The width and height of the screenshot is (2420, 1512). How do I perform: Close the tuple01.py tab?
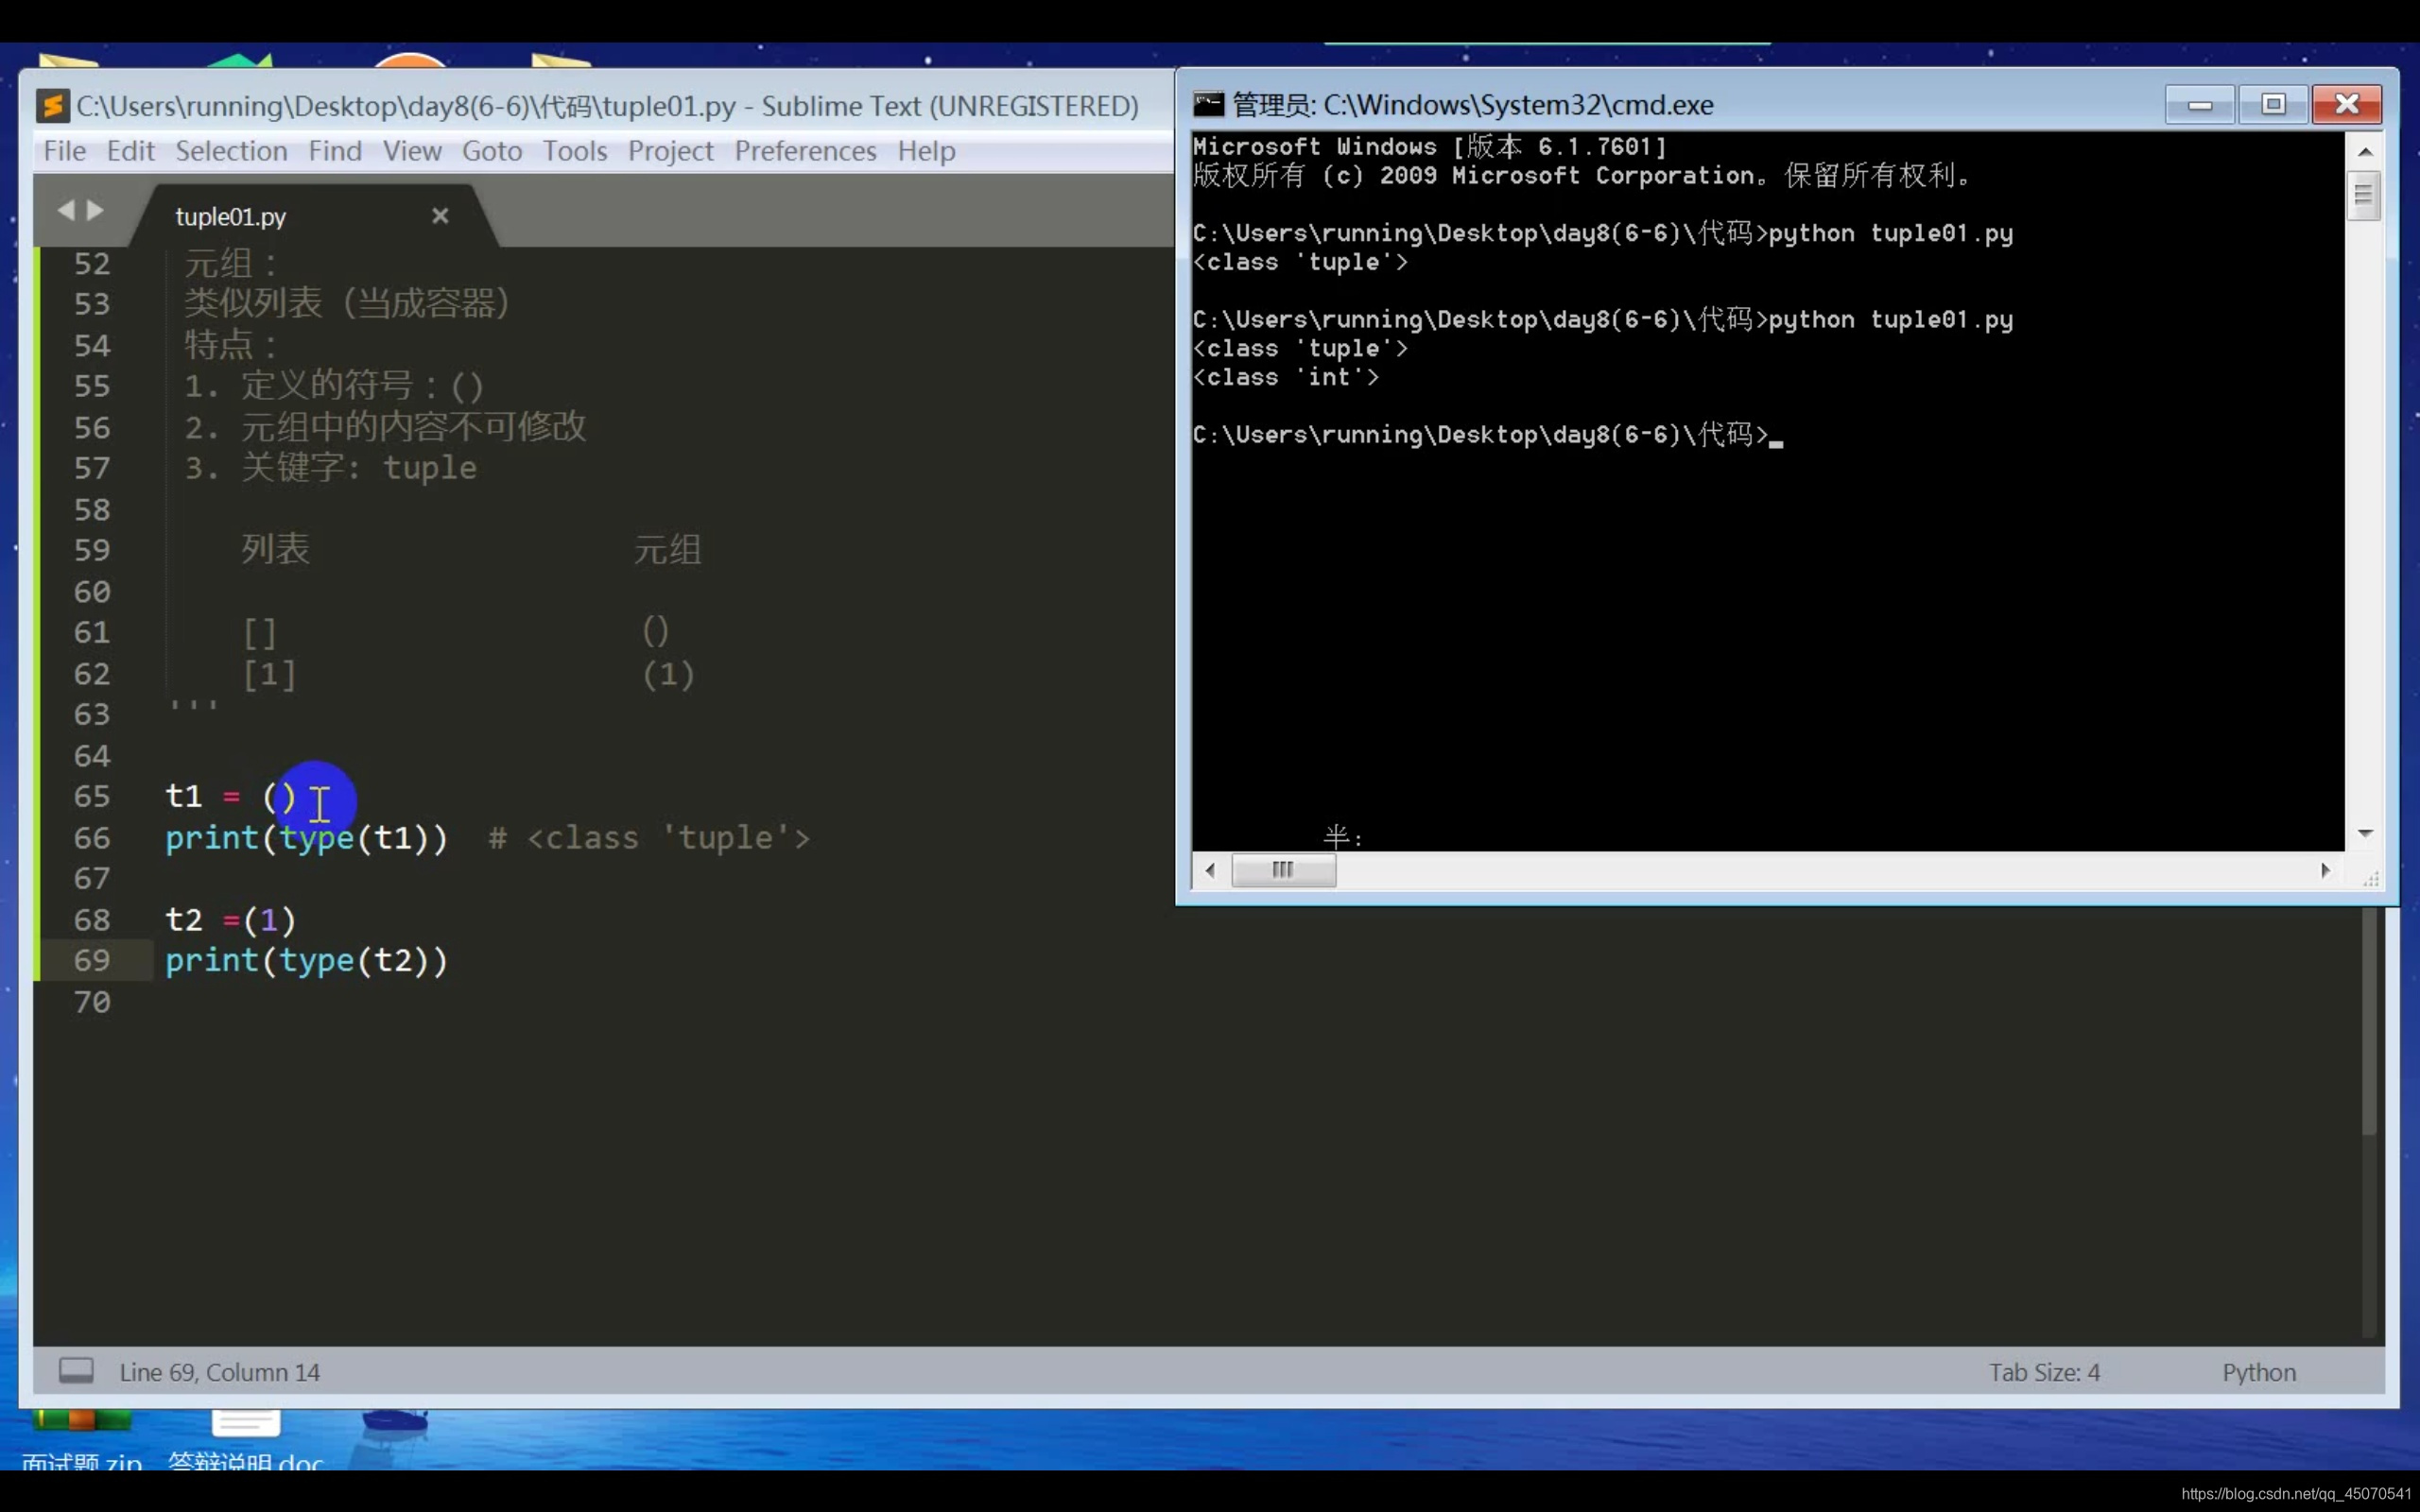pos(440,216)
